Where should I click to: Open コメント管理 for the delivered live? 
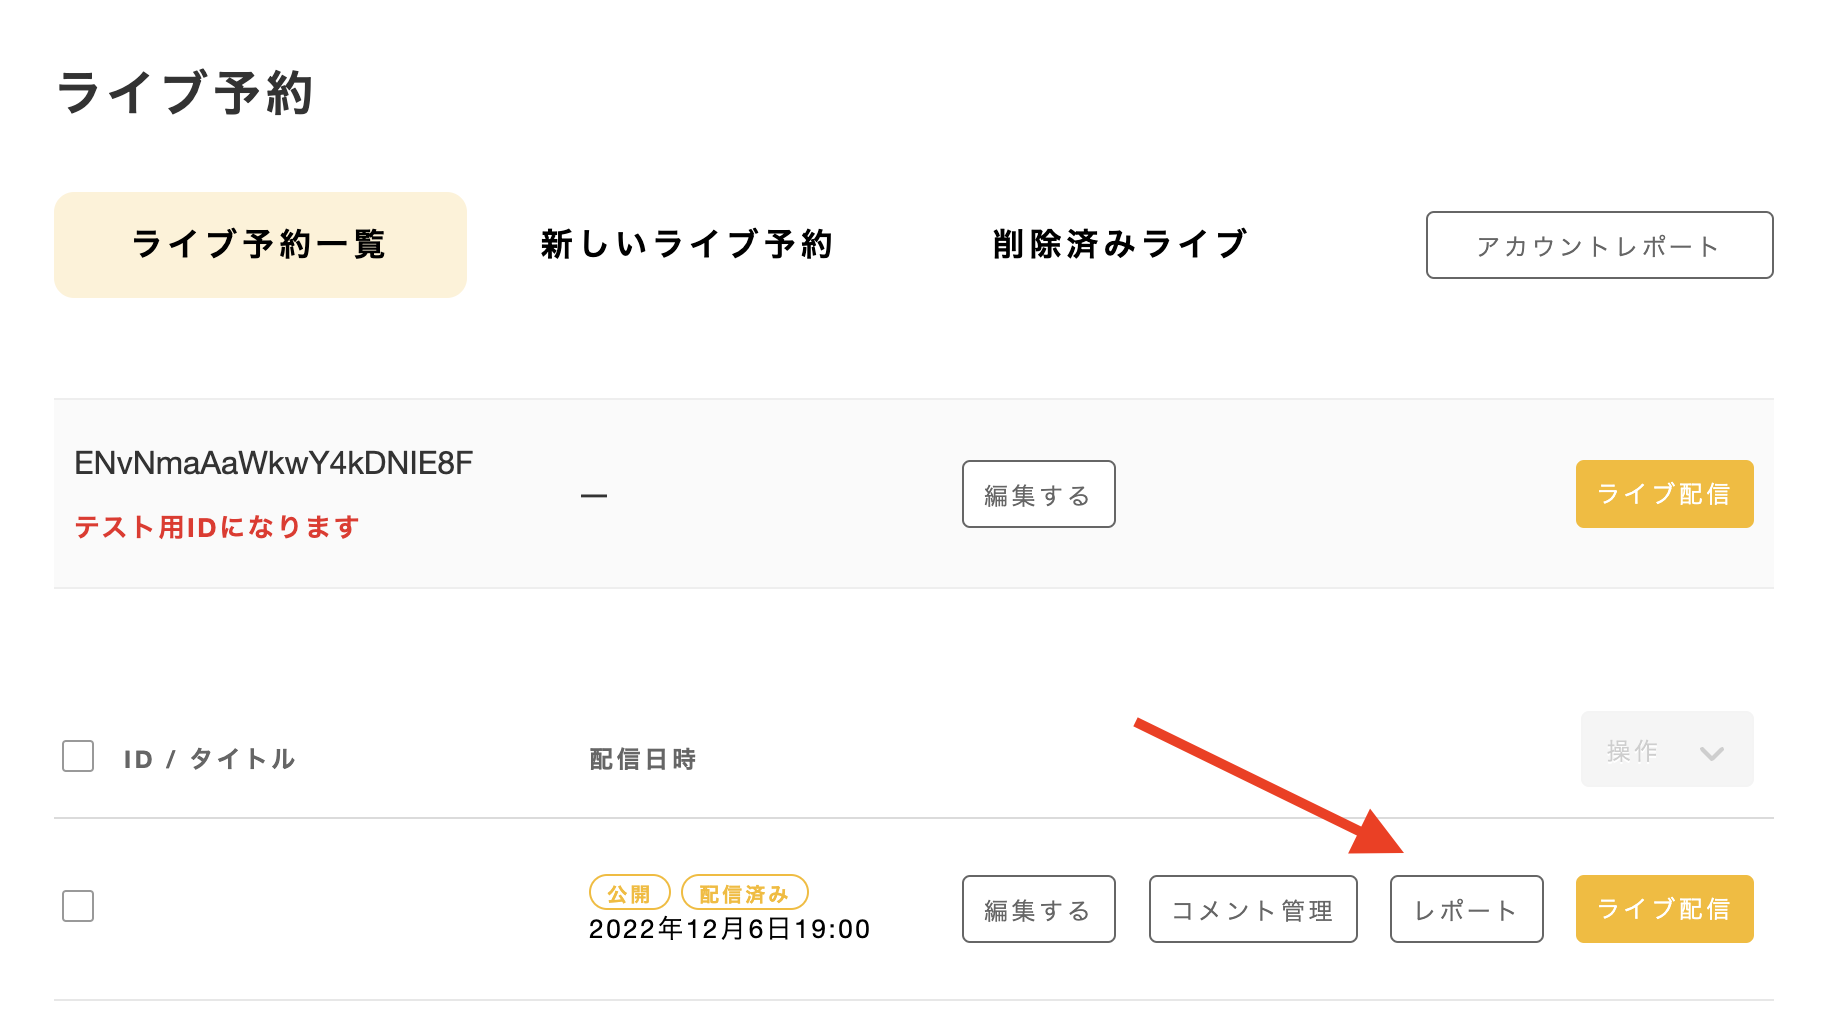(1252, 909)
